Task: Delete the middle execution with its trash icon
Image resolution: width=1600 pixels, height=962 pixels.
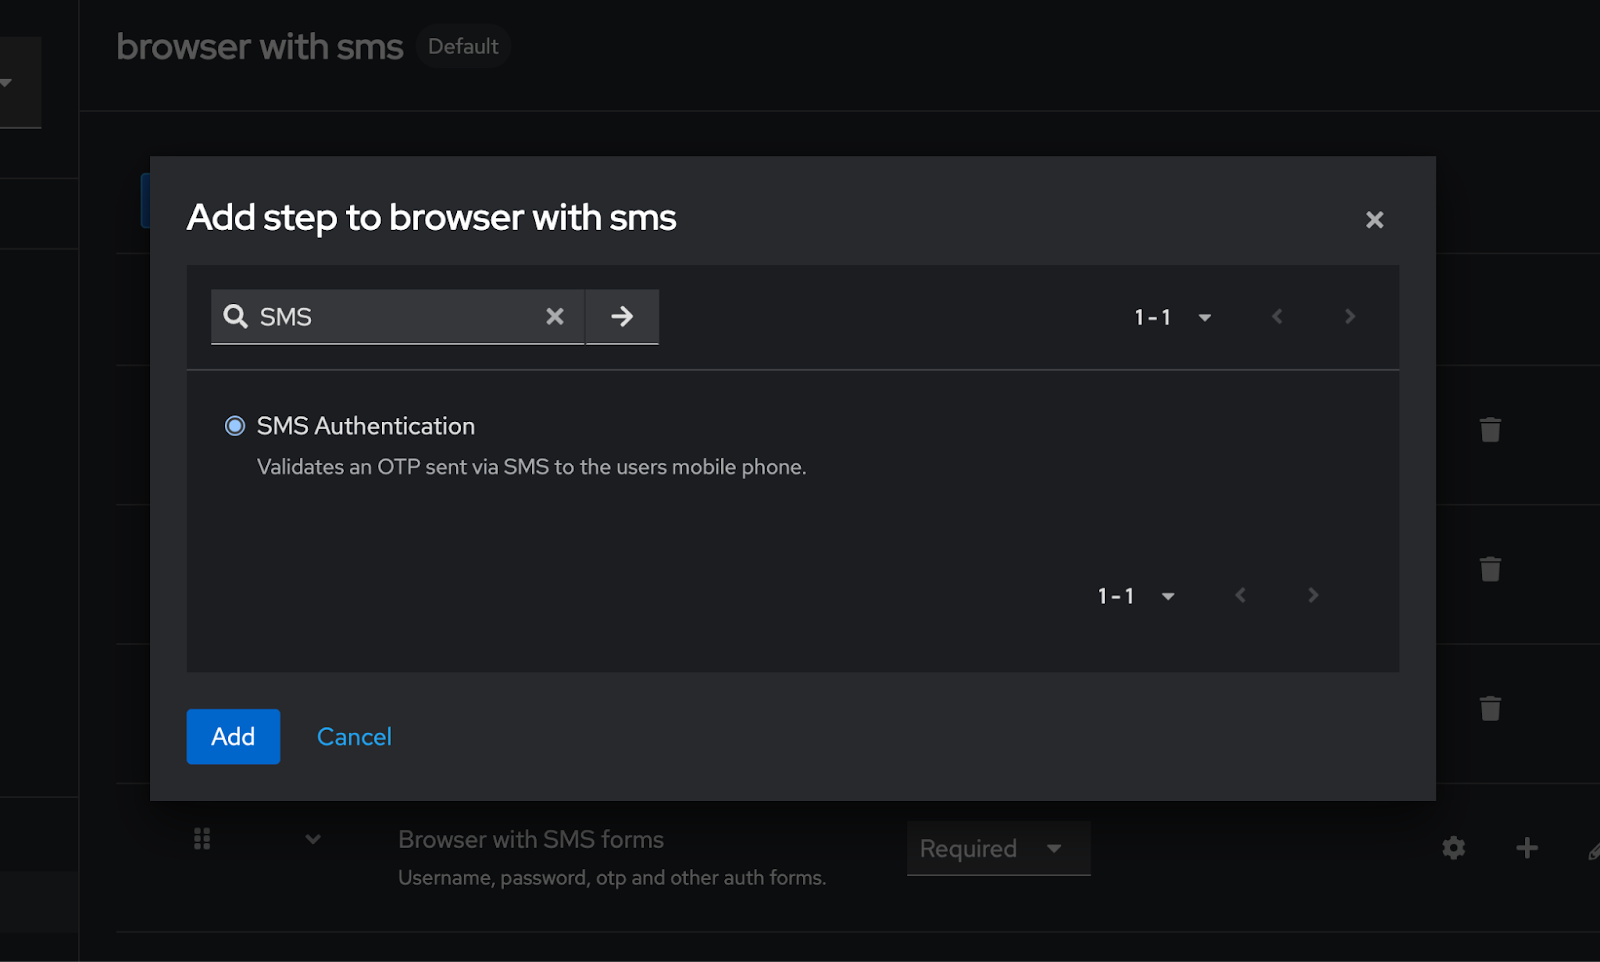Action: tap(1490, 568)
